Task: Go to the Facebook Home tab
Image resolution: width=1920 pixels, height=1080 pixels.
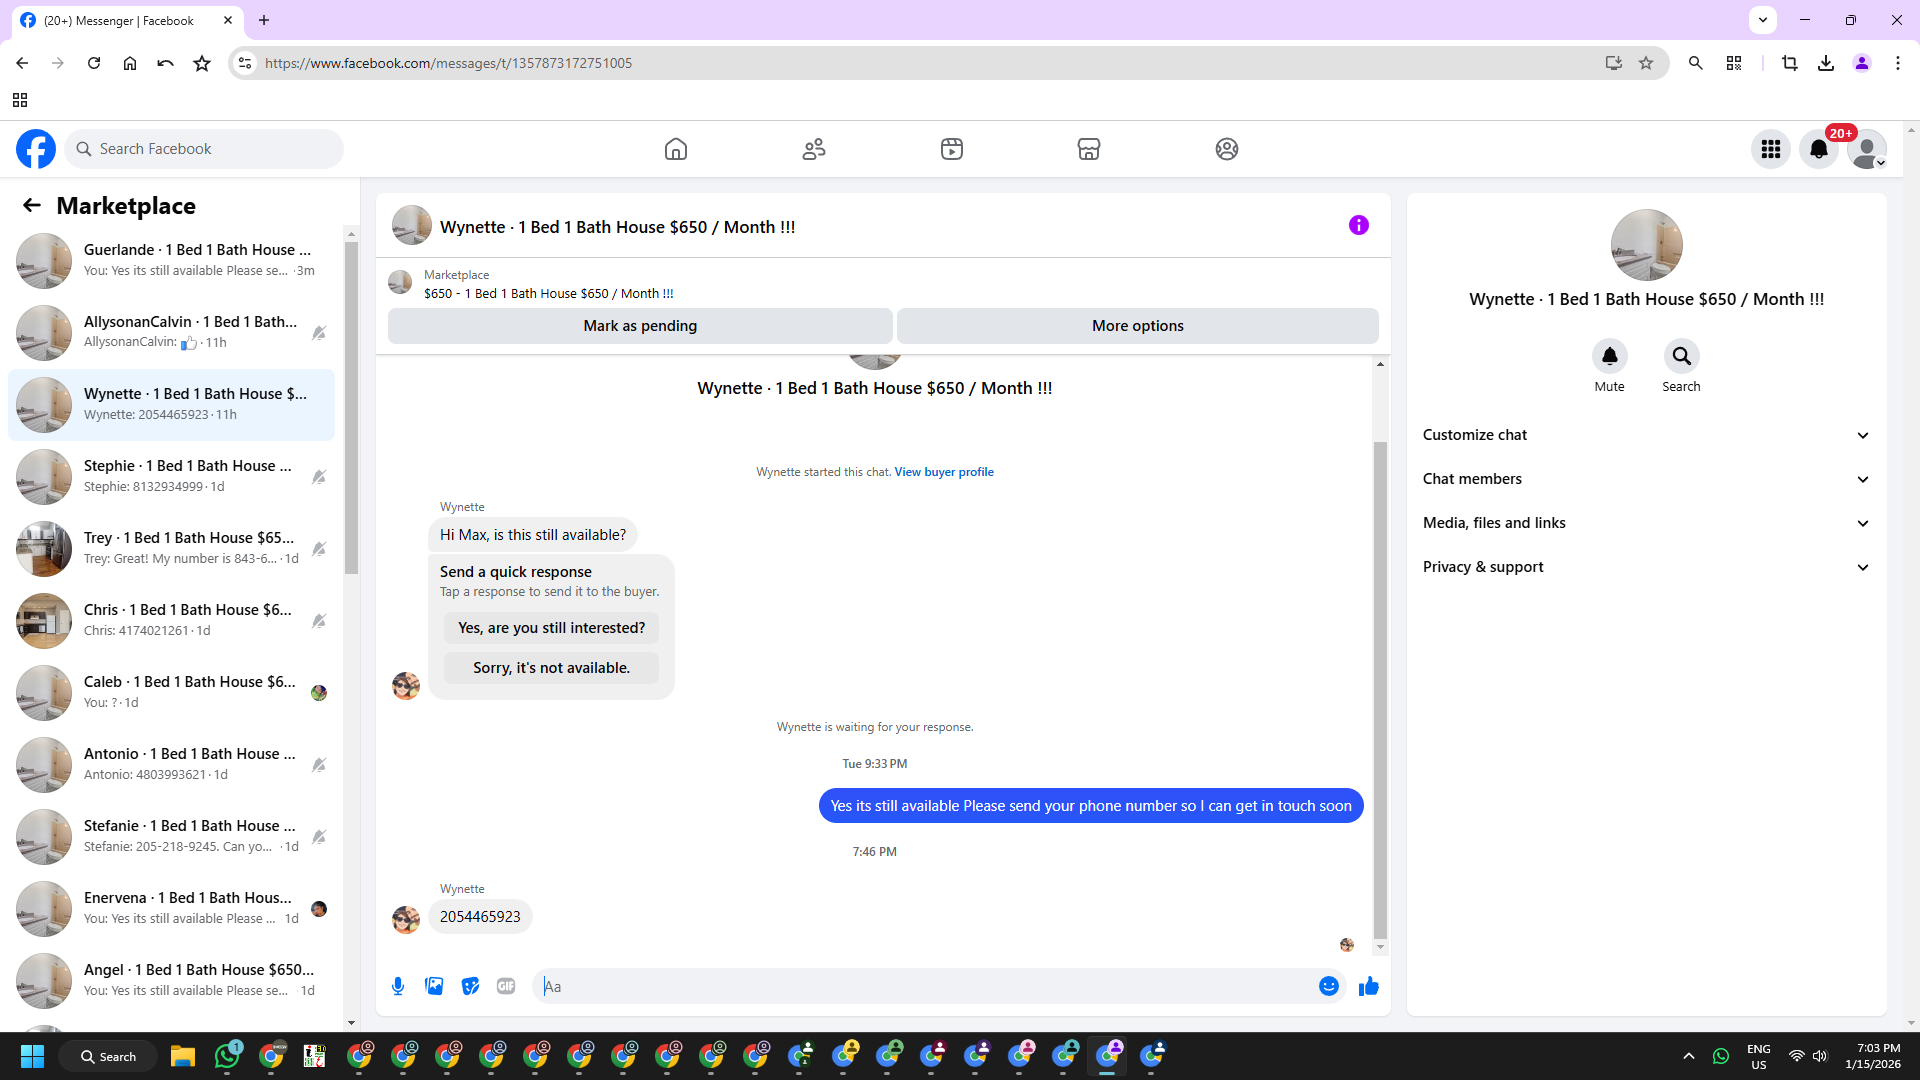Action: click(x=676, y=149)
